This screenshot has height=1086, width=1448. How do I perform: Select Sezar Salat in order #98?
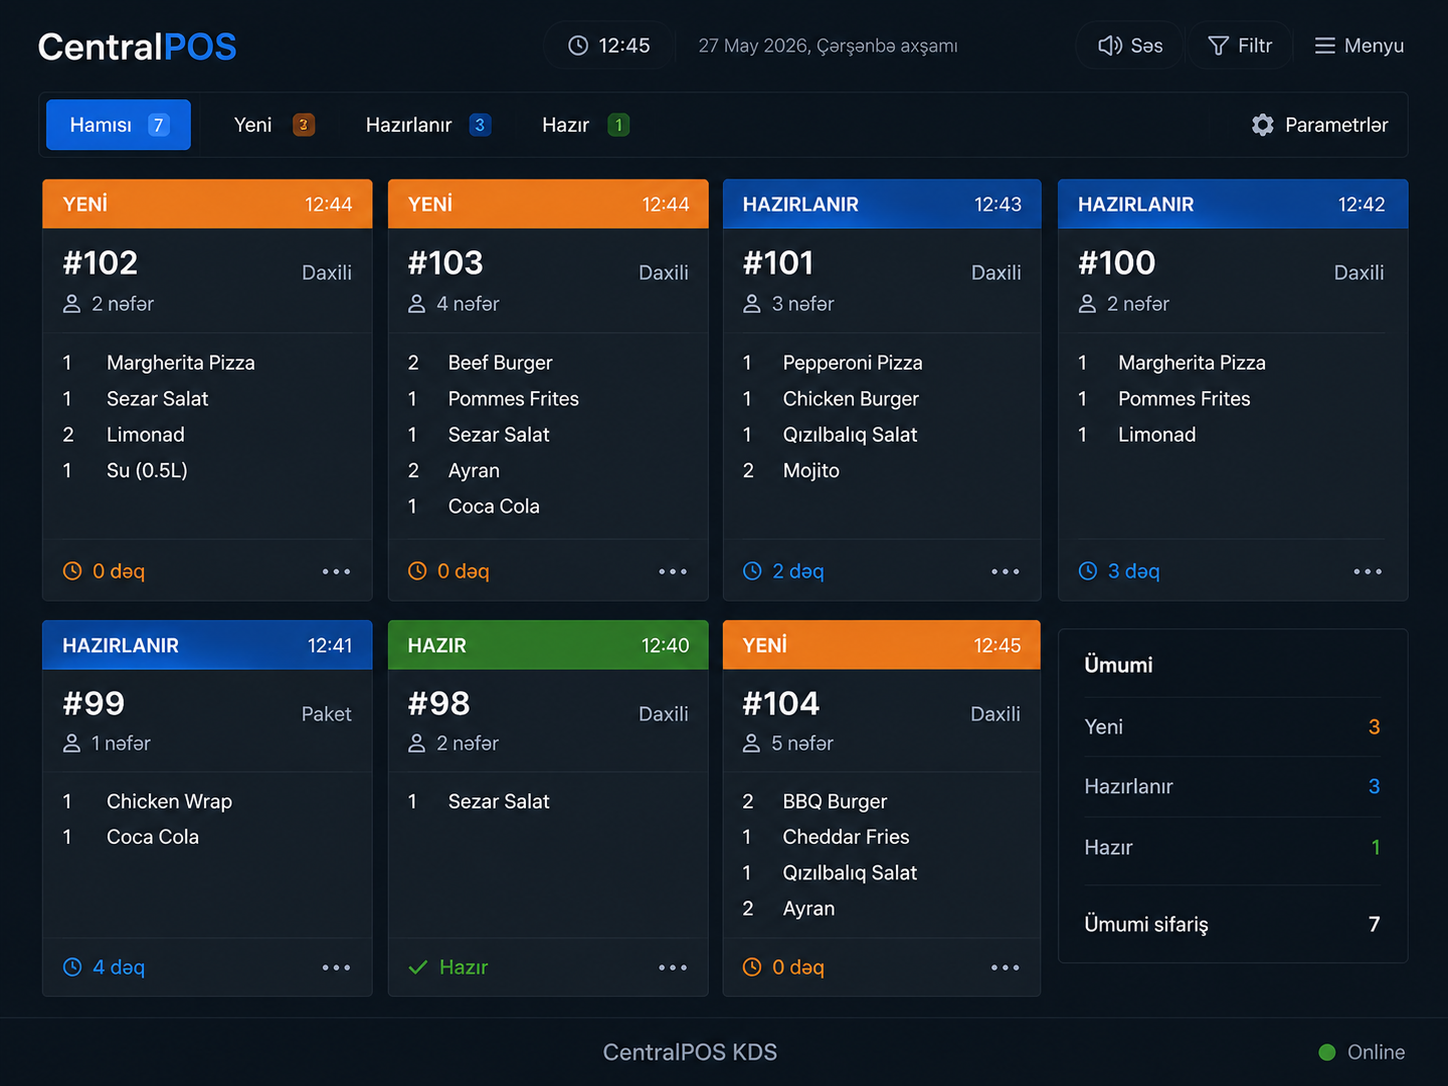click(499, 802)
